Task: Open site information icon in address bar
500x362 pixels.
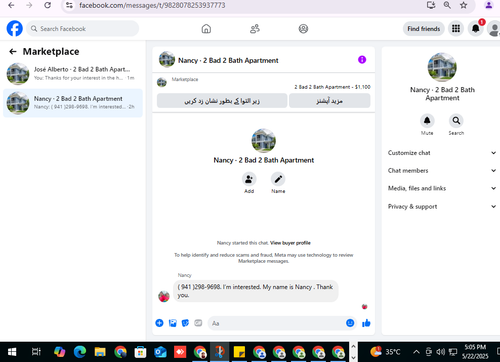Action: pos(69,5)
